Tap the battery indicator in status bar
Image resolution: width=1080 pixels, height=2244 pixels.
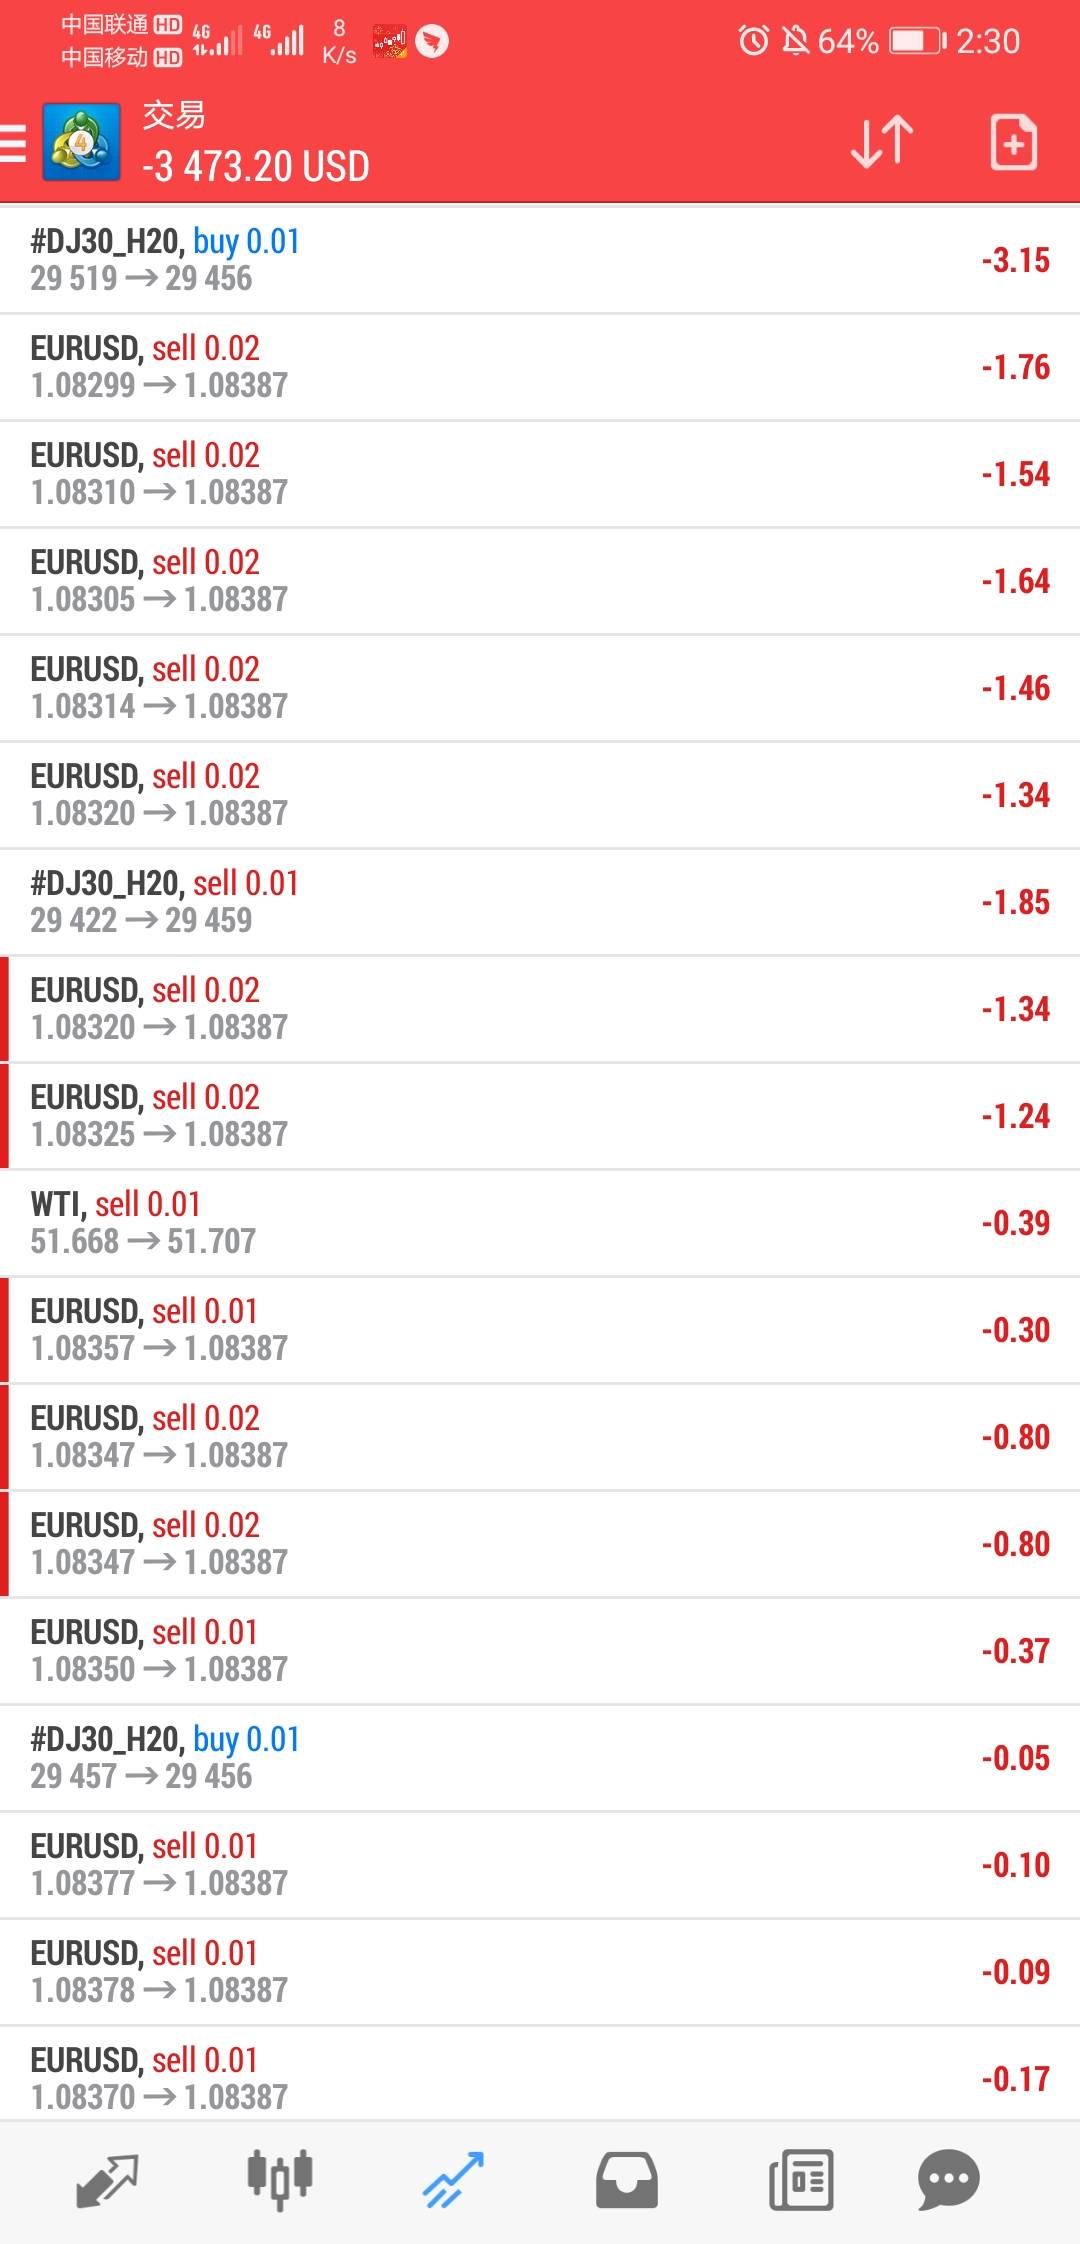917,41
